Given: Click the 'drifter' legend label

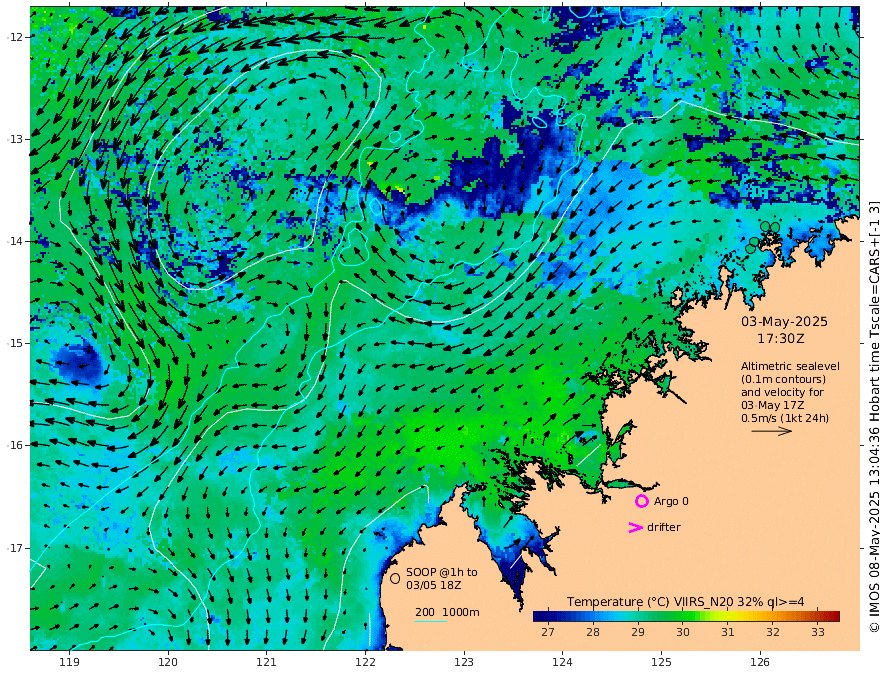Looking at the screenshot, I should [664, 527].
